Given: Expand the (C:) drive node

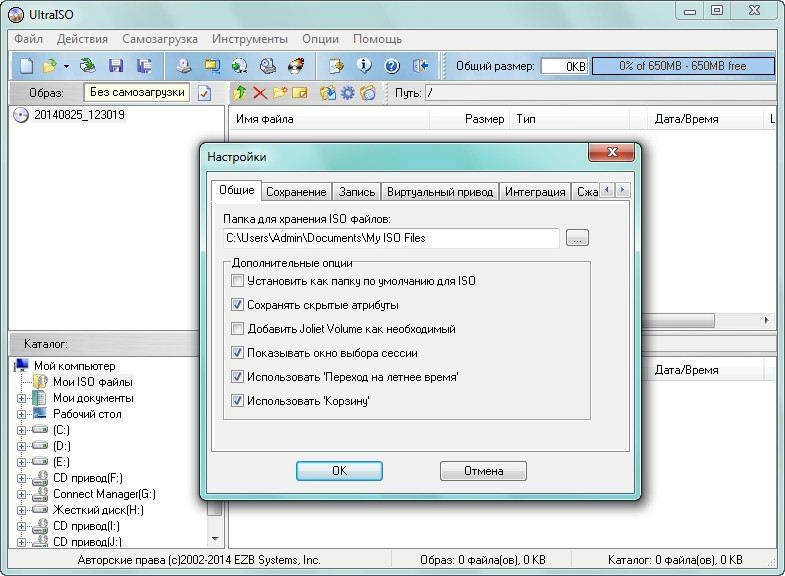Looking at the screenshot, I should pyautogui.click(x=21, y=431).
